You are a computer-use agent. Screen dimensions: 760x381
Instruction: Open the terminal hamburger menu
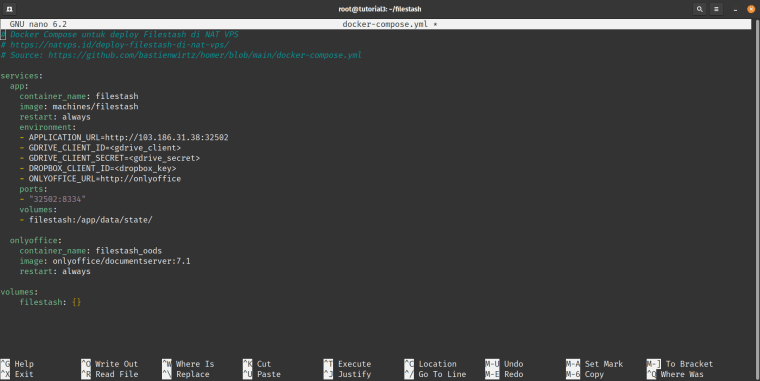pos(716,9)
